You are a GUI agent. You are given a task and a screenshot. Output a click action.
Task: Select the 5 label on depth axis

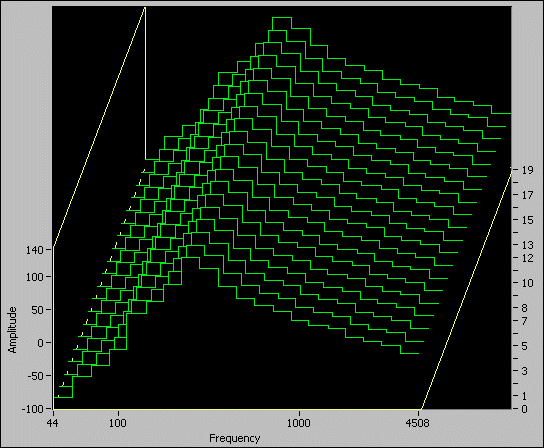point(525,346)
